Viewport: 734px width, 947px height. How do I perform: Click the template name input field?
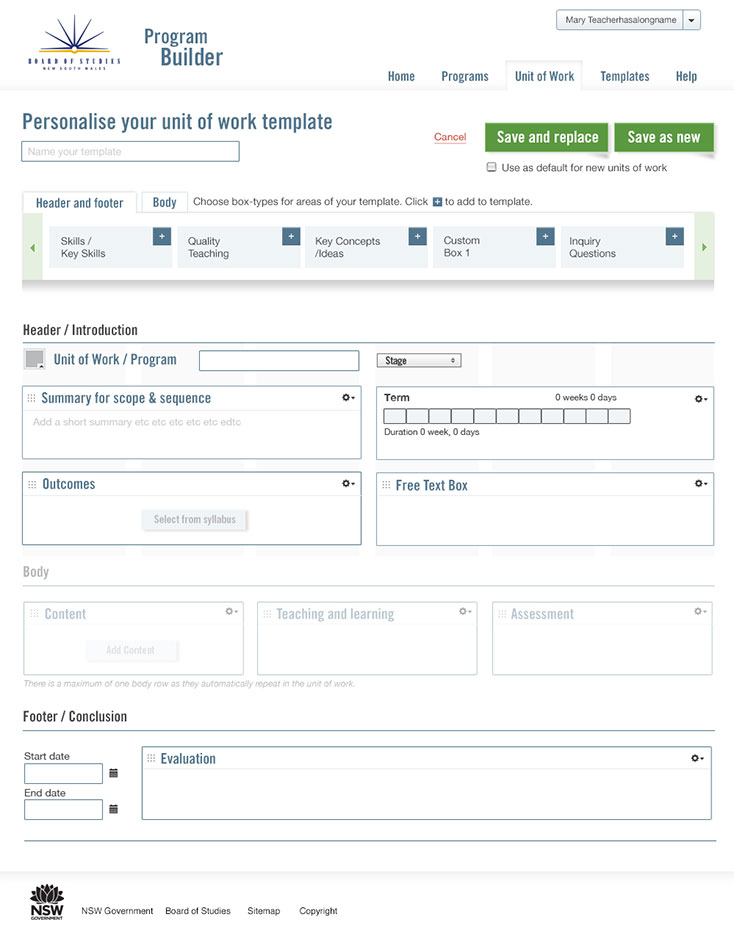130,152
